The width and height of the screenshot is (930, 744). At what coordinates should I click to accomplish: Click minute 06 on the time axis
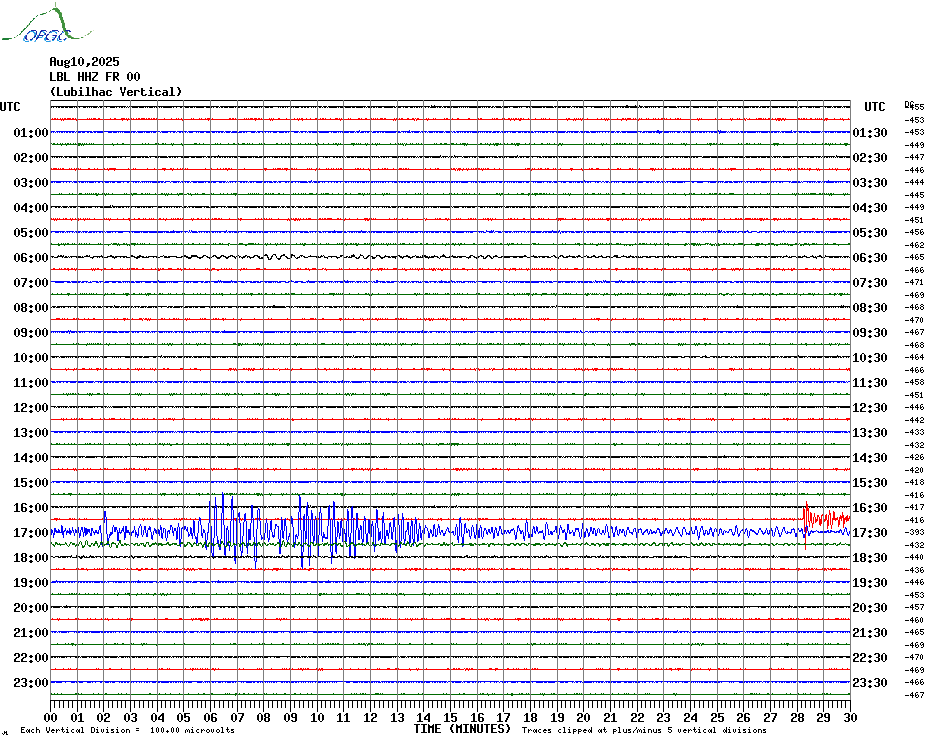pyautogui.click(x=211, y=717)
